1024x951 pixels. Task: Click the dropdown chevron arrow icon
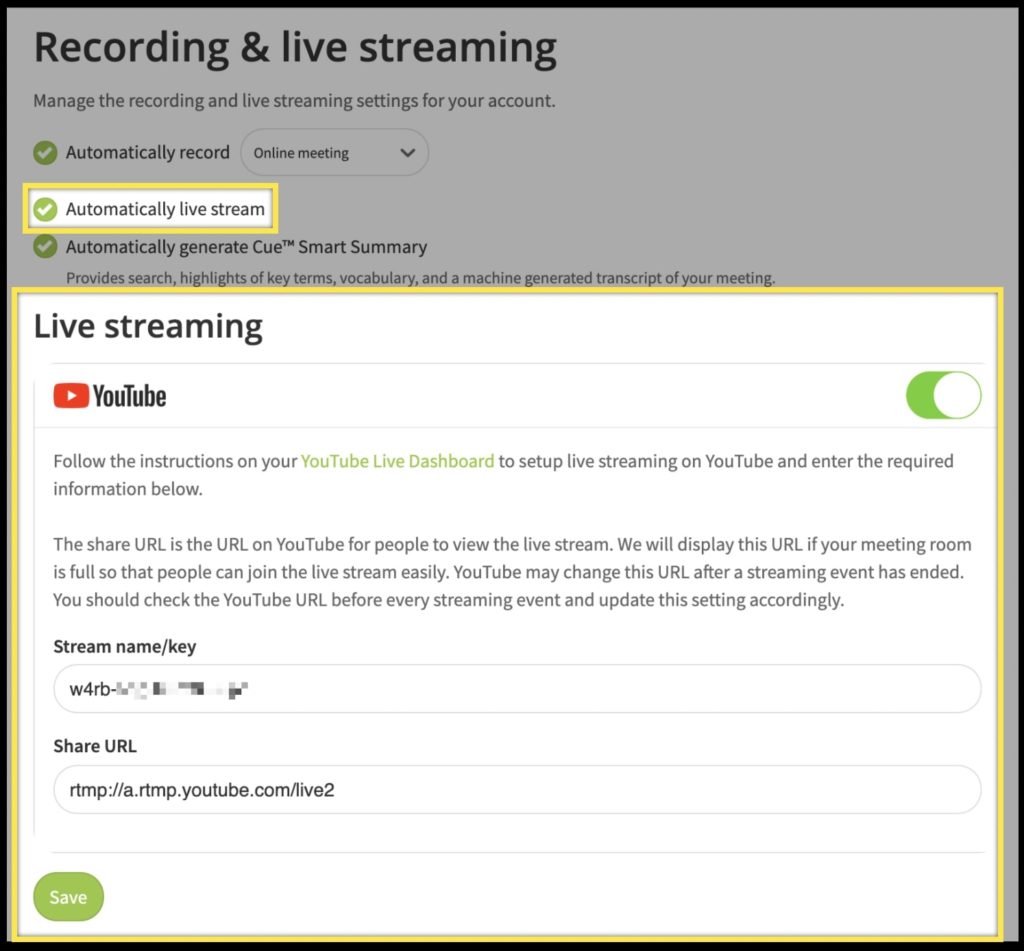point(407,152)
